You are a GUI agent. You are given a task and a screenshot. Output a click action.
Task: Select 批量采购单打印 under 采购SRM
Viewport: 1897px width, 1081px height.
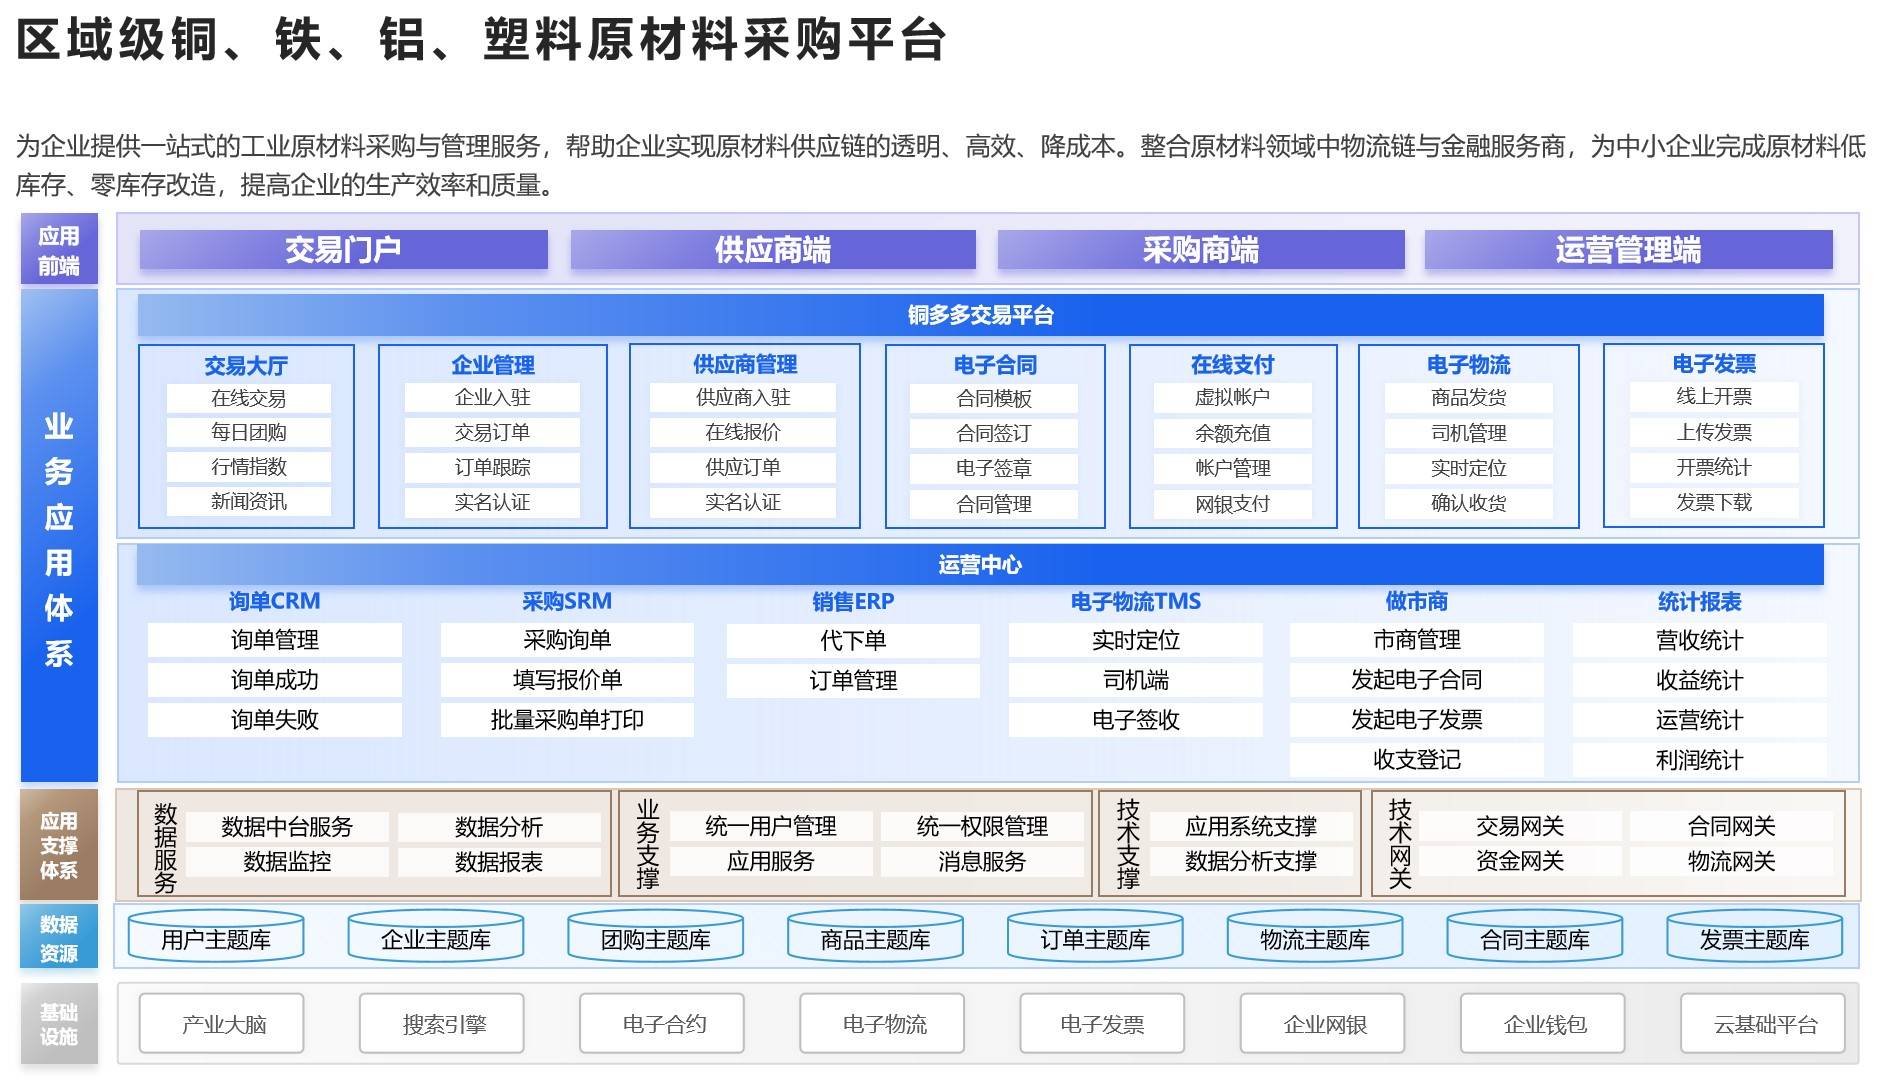coord(567,720)
